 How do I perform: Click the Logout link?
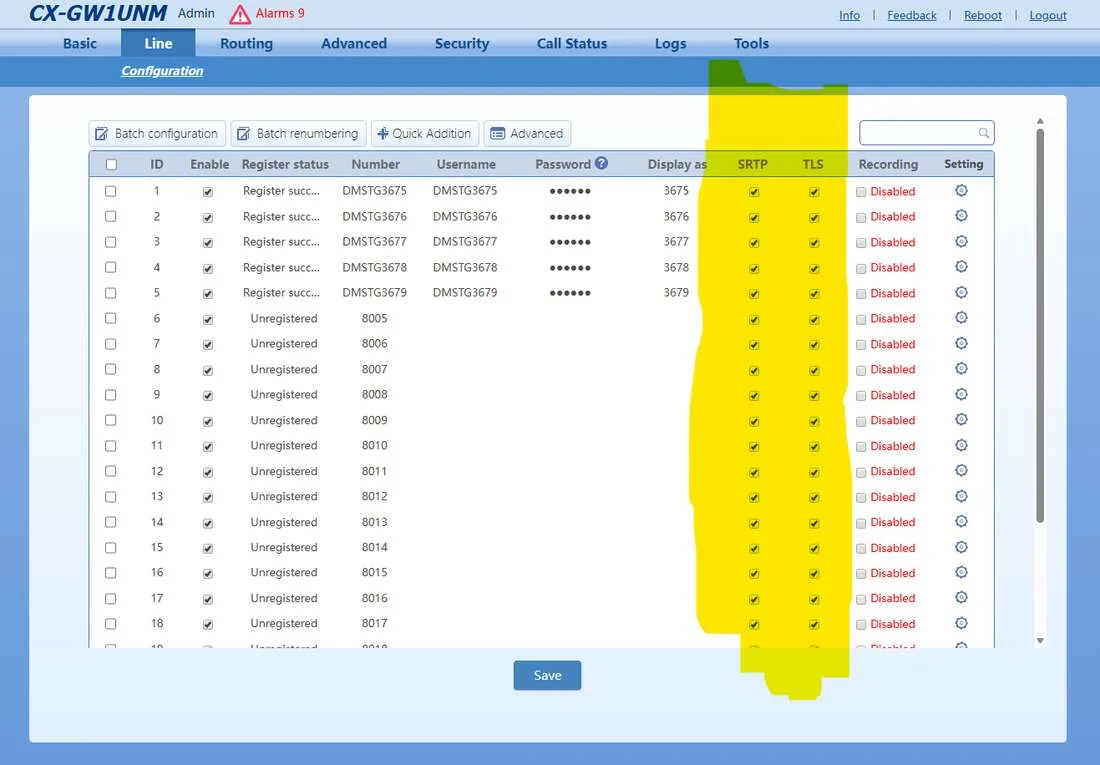pos(1047,15)
